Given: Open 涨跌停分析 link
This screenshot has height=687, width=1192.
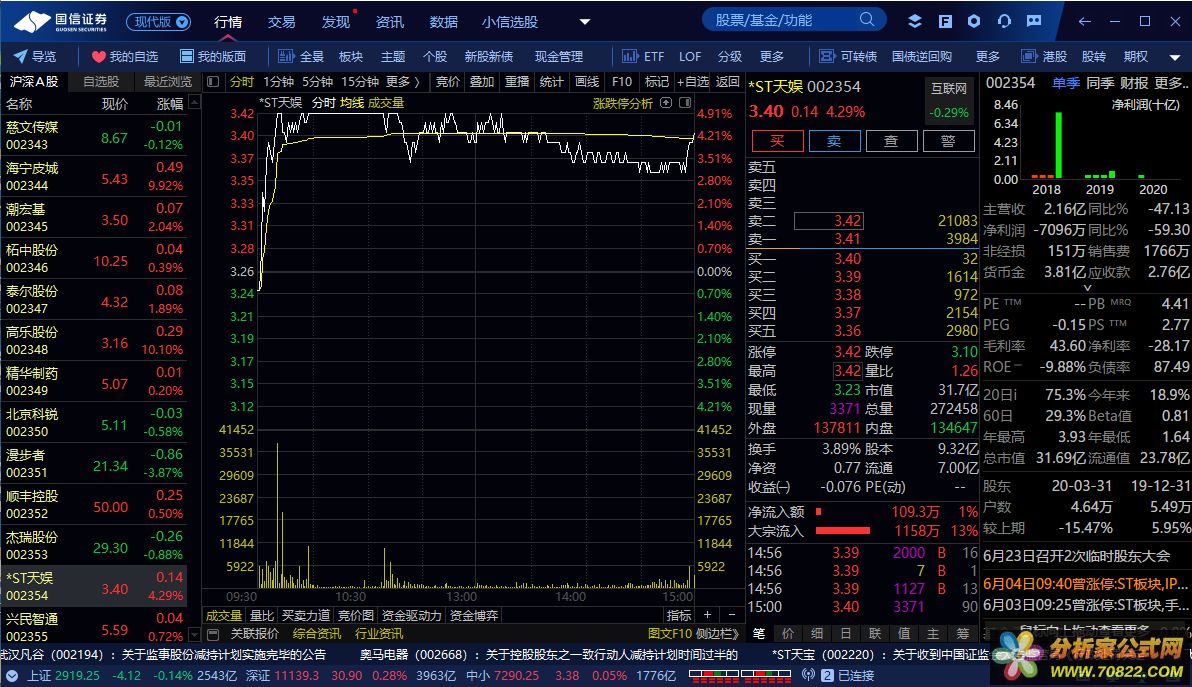Looking at the screenshot, I should pos(623,103).
